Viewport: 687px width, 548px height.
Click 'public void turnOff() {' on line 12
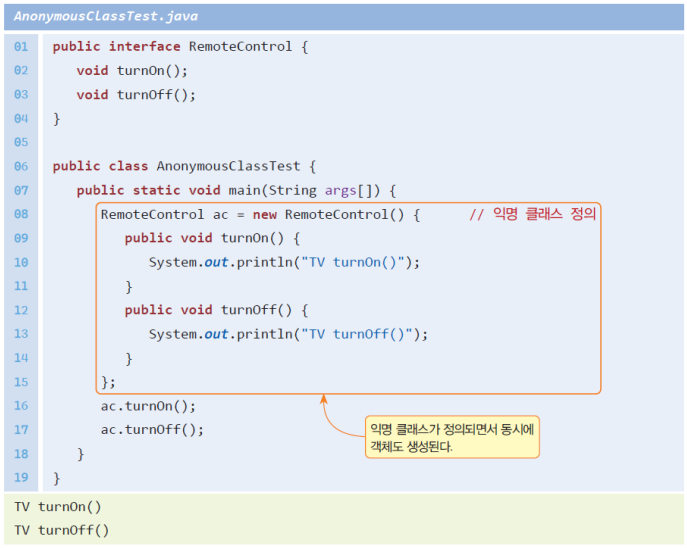click(216, 310)
